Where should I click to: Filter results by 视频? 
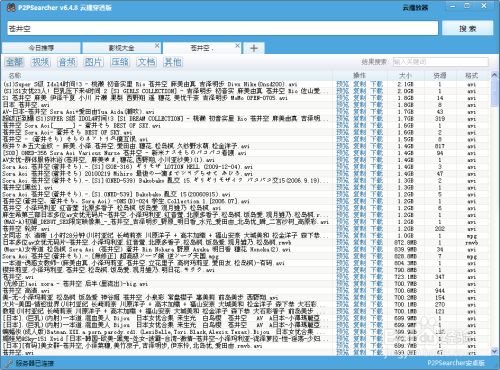tap(41, 62)
